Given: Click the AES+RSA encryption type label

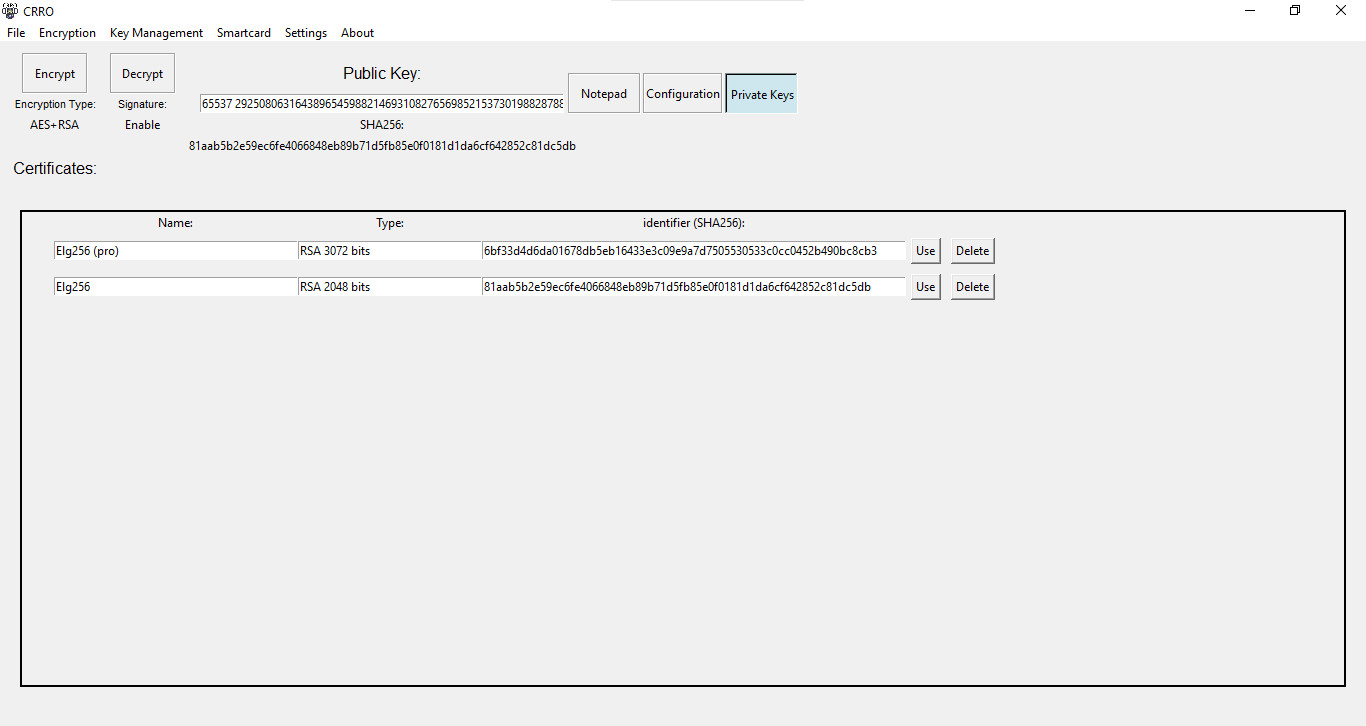Looking at the screenshot, I should 55,125.
